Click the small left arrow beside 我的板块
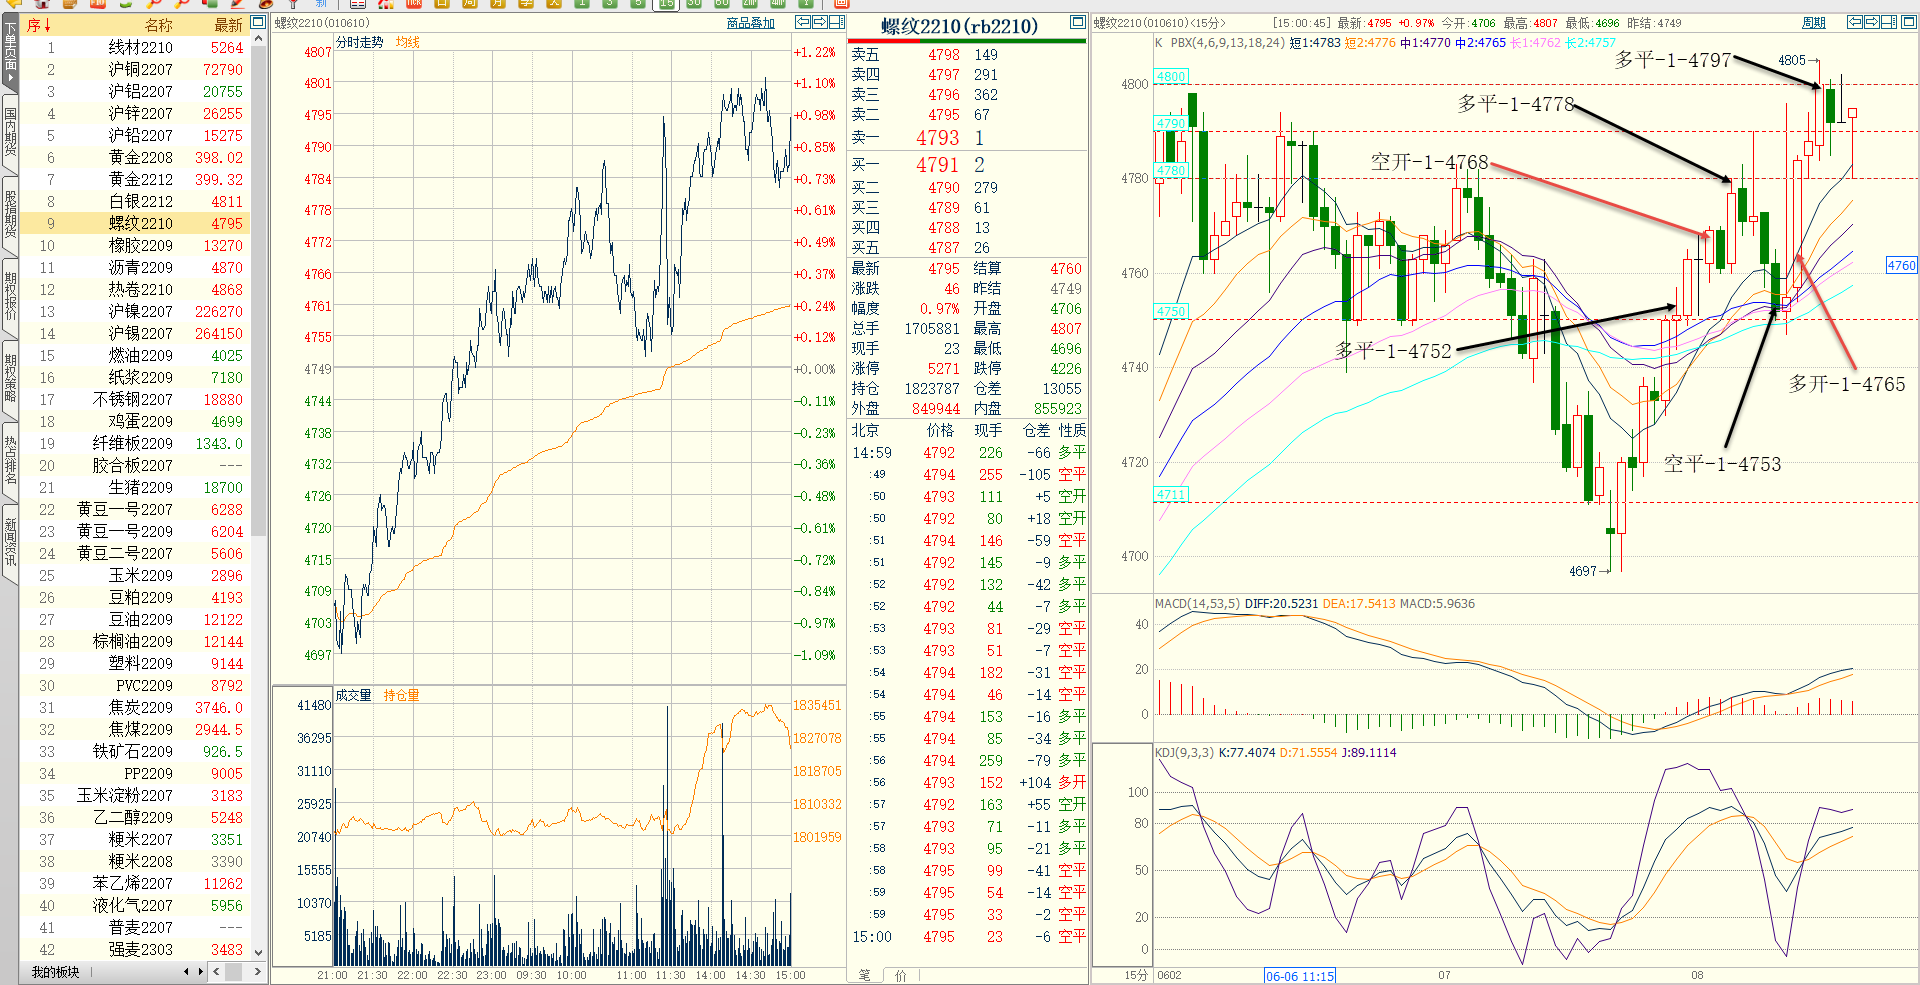 click(x=186, y=971)
